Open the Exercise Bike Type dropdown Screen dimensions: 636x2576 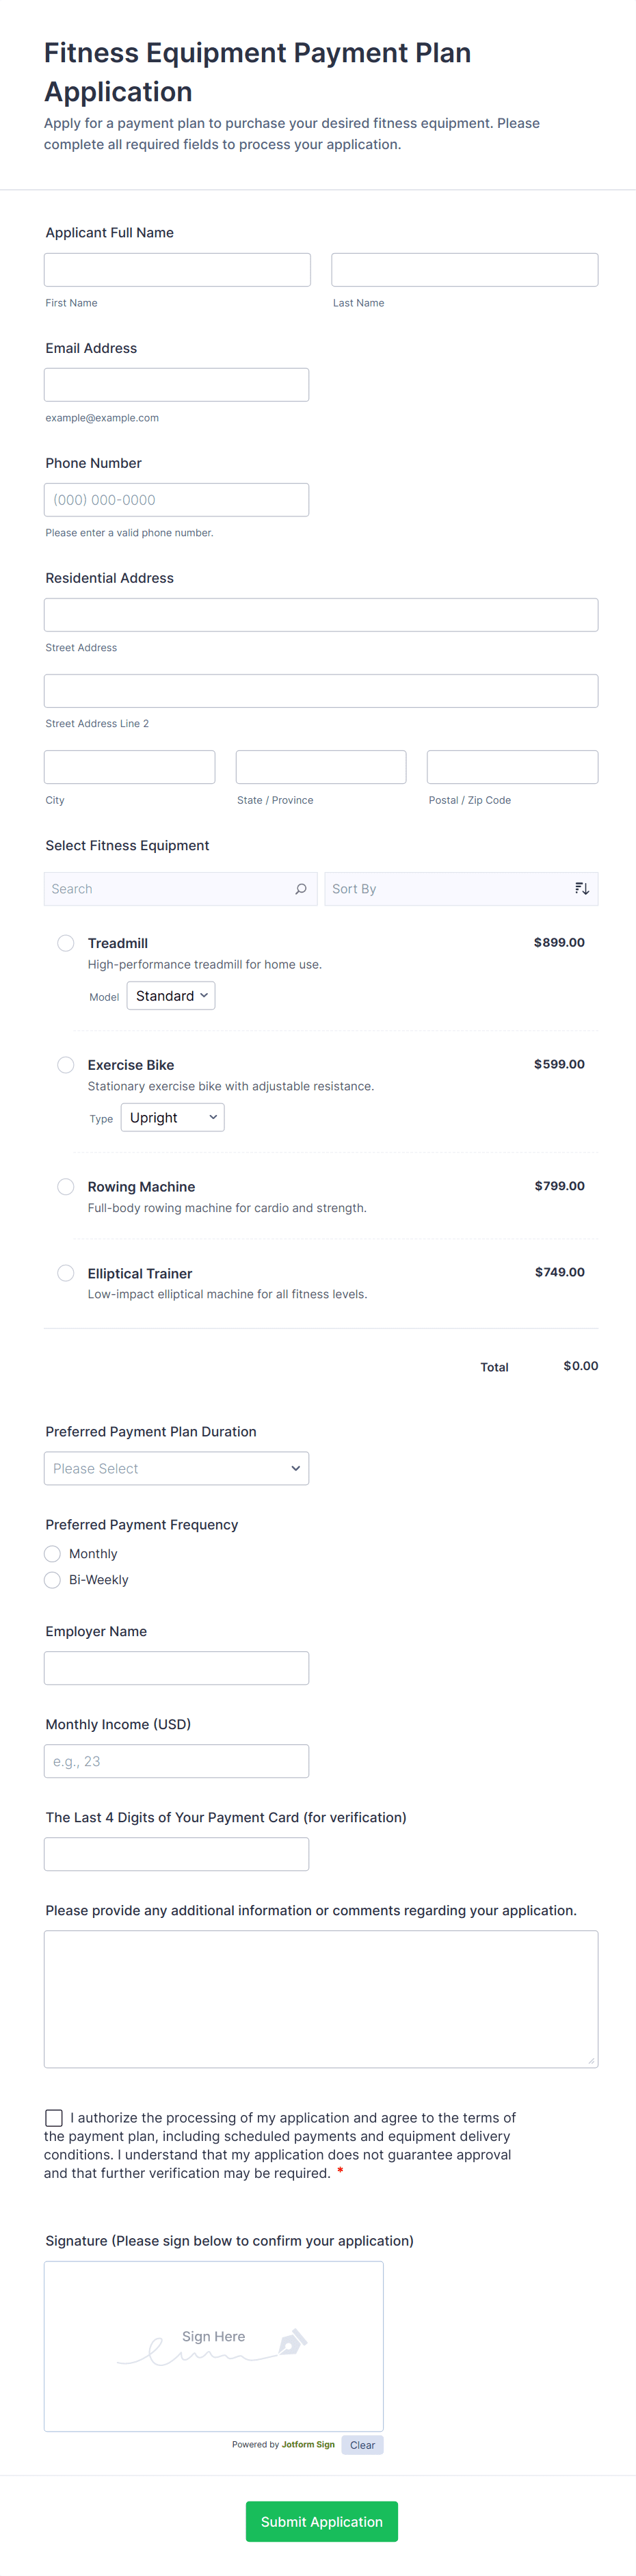point(172,1118)
